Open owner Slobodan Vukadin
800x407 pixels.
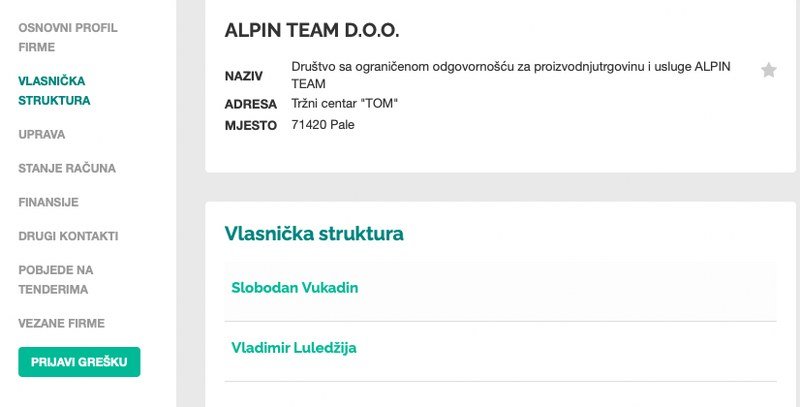[294, 288]
